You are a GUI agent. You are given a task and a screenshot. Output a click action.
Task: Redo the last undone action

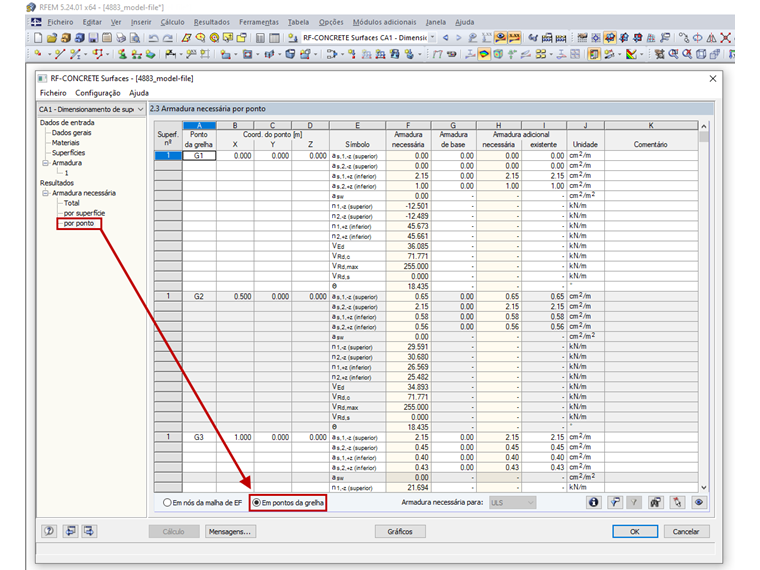(x=168, y=37)
